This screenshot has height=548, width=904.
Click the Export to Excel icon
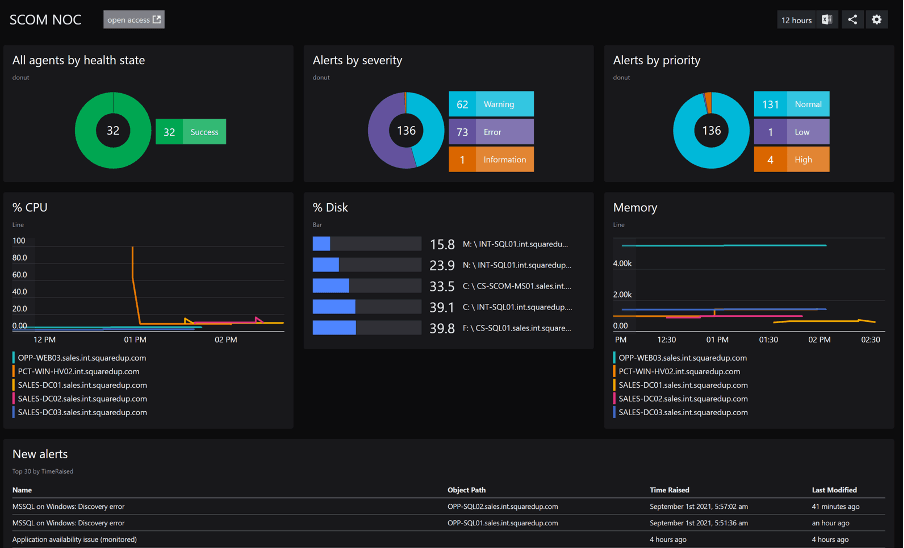tap(827, 20)
